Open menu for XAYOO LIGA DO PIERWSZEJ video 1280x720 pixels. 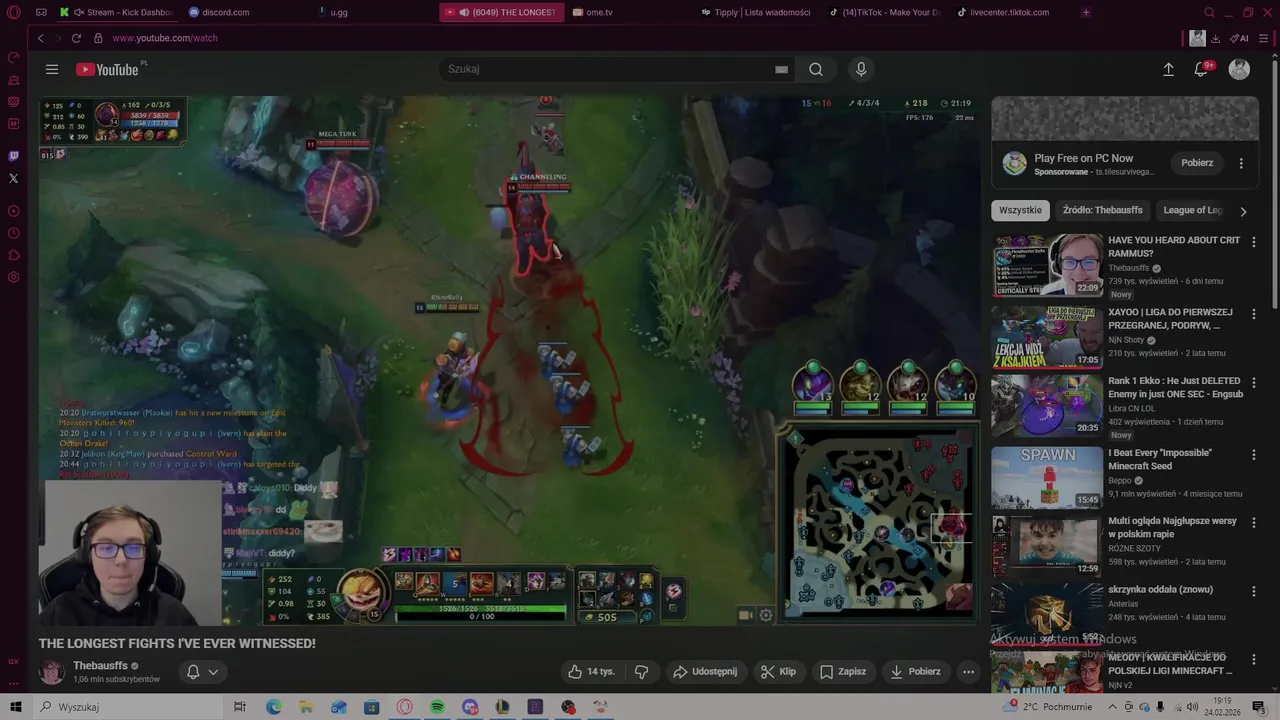(x=1253, y=314)
